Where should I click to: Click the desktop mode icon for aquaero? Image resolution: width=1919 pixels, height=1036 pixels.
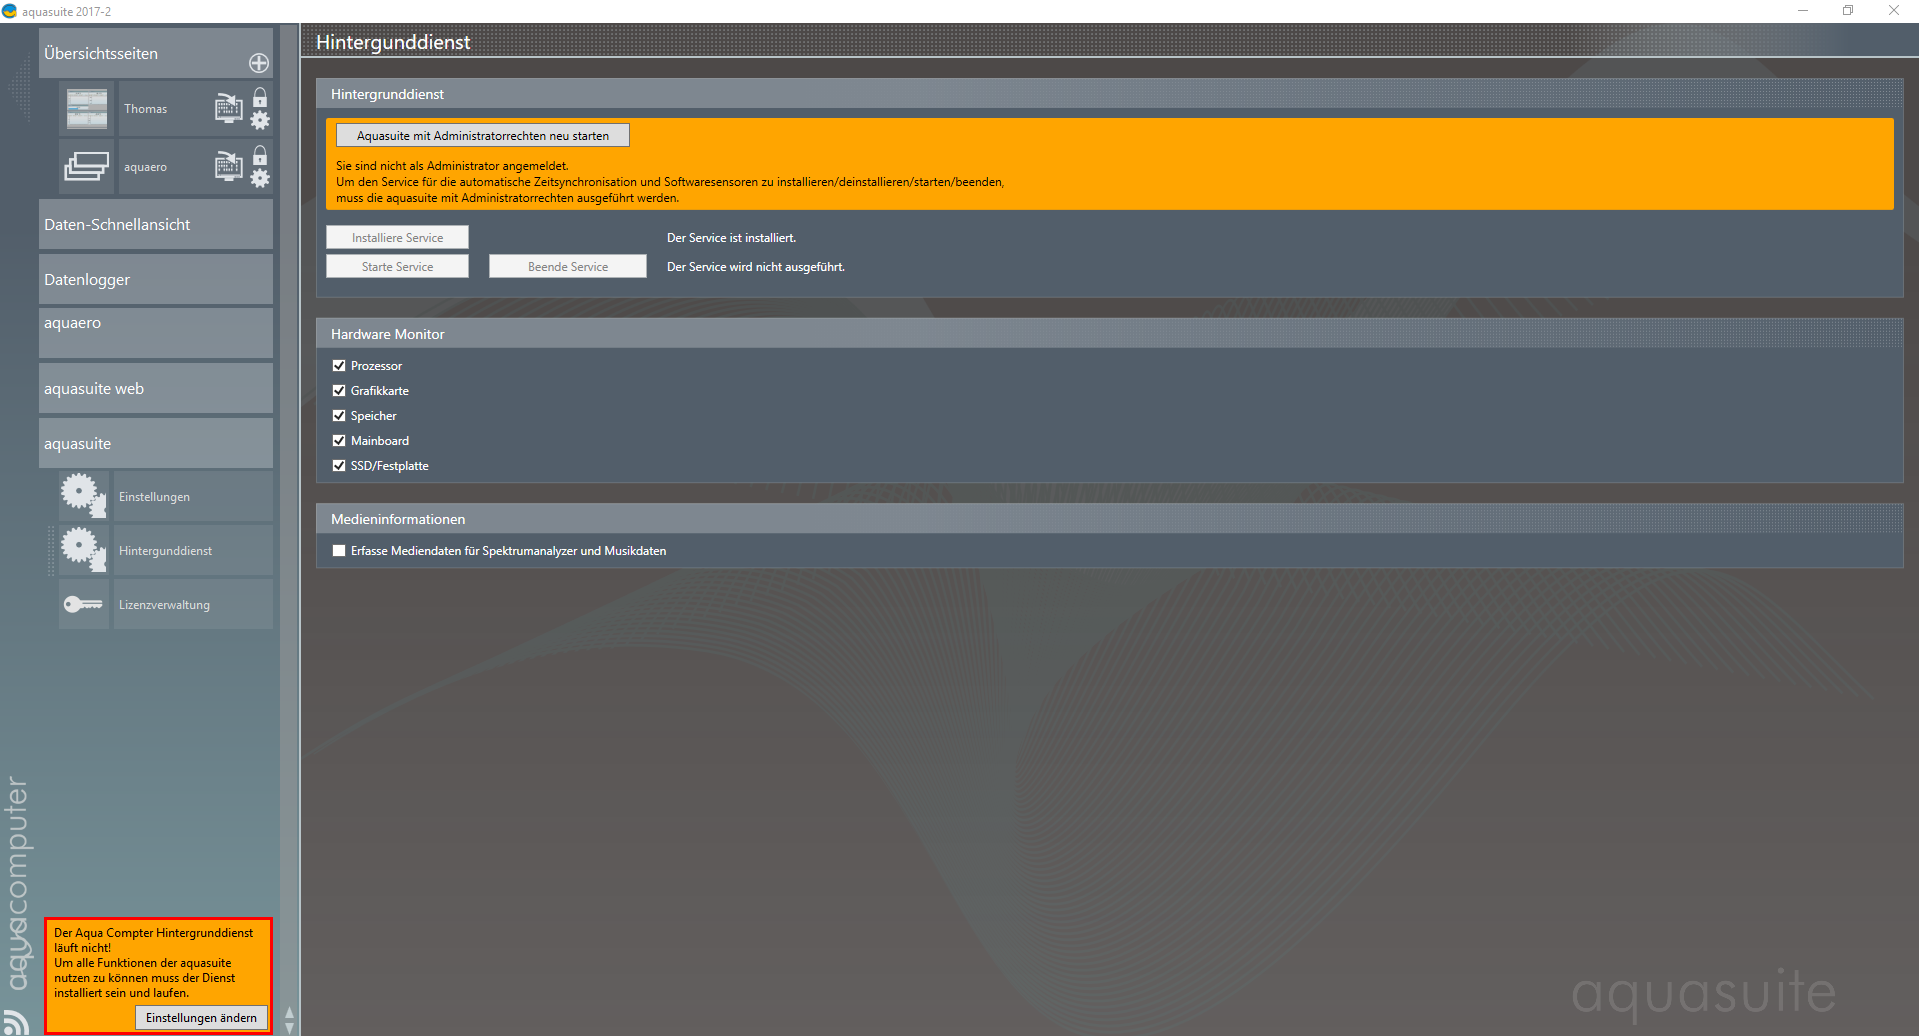[x=229, y=166]
